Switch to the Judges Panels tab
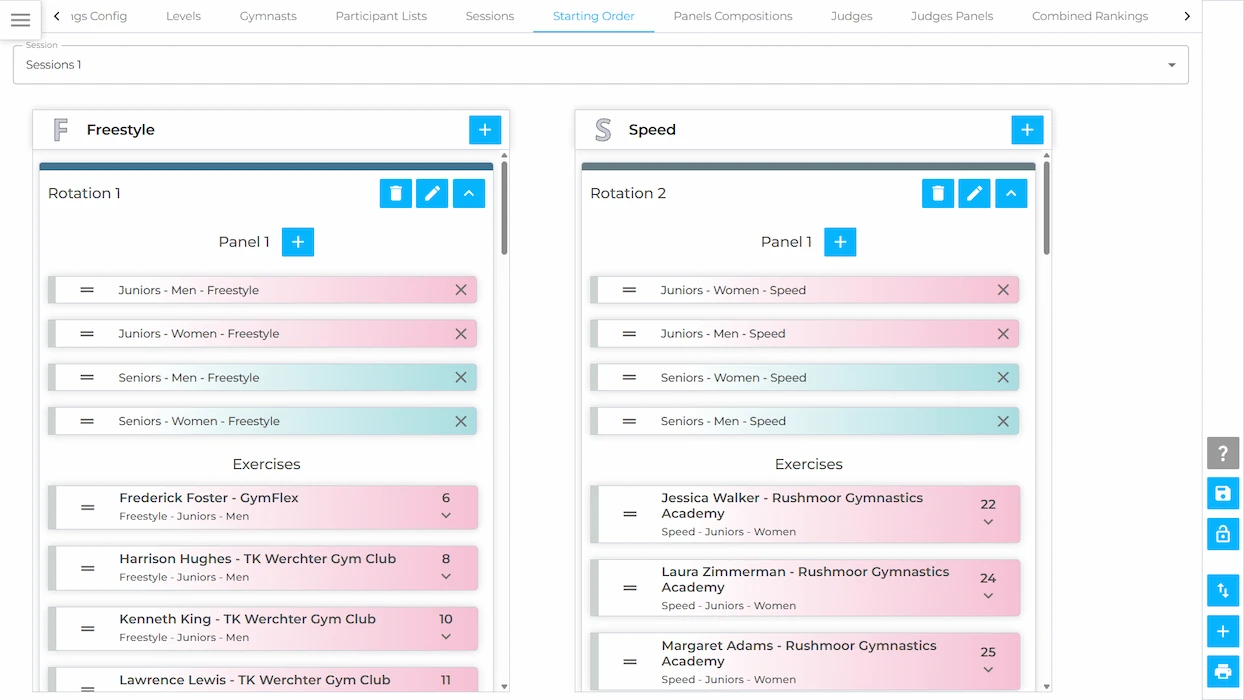Screen dimensions: 1244x700 (952, 16)
